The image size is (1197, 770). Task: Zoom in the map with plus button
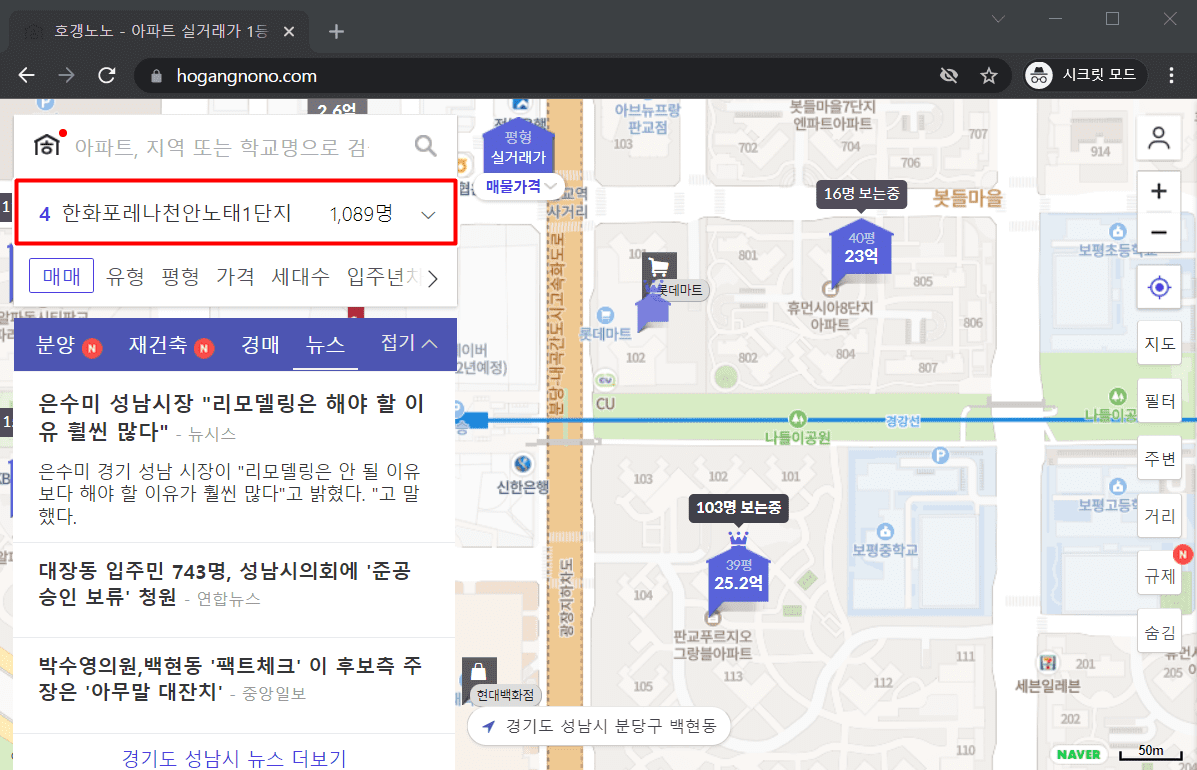point(1159,192)
